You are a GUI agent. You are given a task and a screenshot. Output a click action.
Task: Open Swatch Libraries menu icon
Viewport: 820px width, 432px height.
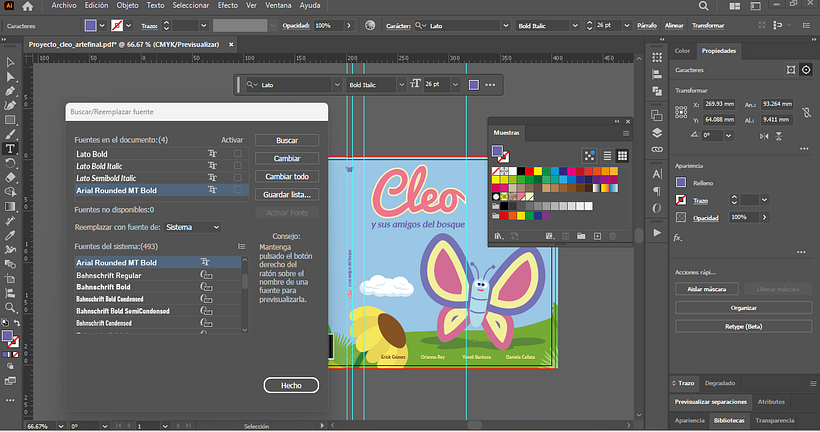pyautogui.click(x=498, y=236)
